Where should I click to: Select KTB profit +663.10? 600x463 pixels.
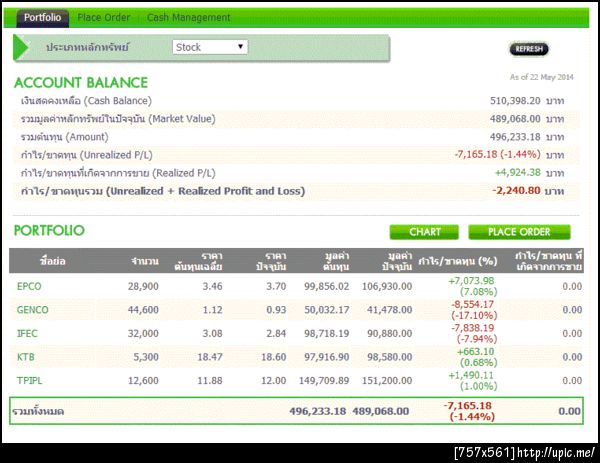[x=476, y=352]
